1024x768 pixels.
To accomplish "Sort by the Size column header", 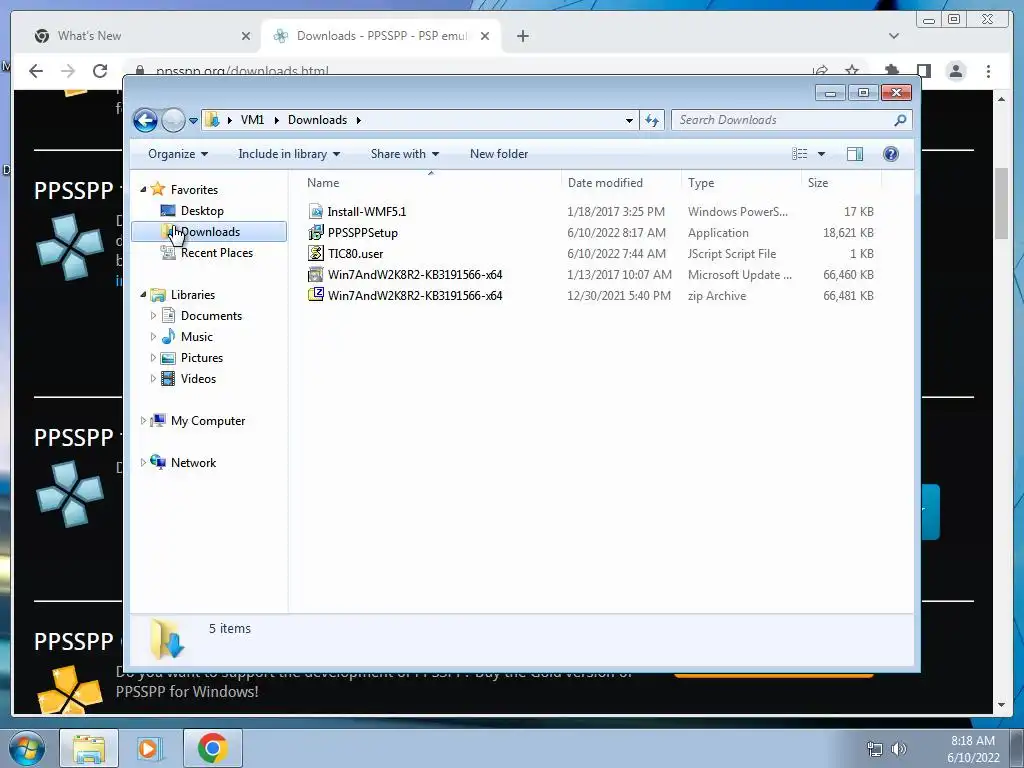I will (x=841, y=183).
